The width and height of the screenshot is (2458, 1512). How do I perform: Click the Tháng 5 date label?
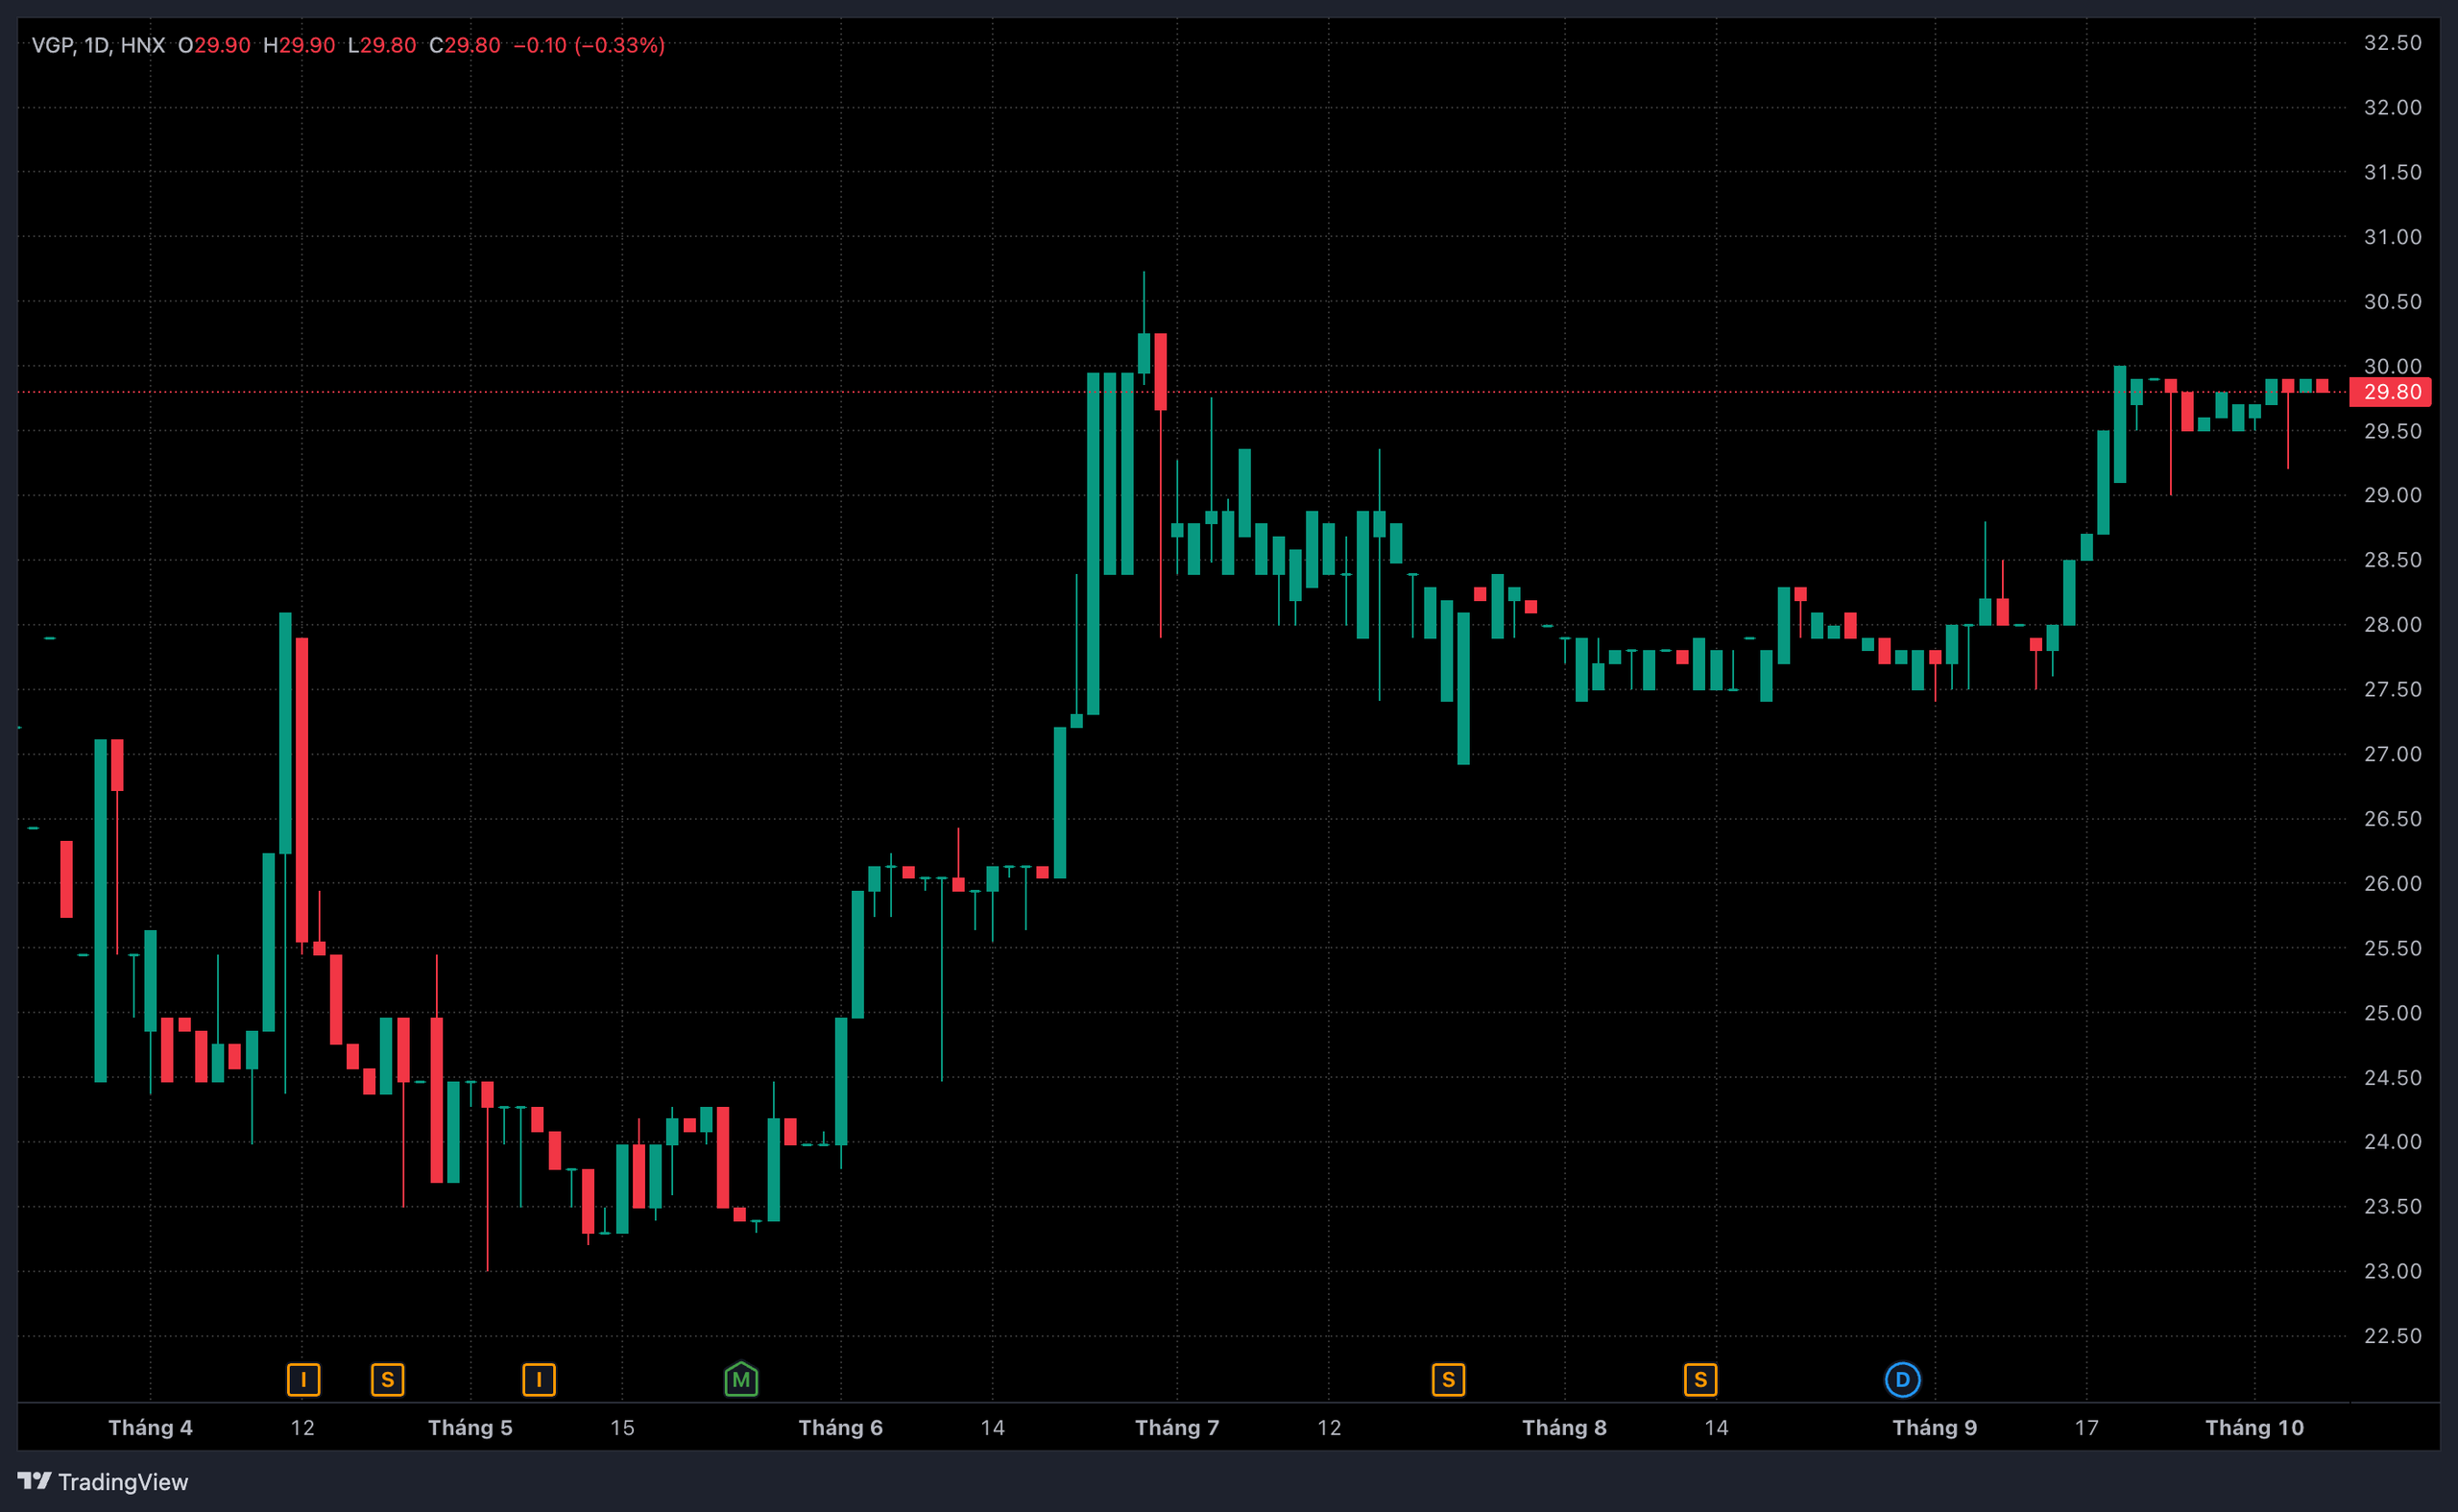(470, 1427)
